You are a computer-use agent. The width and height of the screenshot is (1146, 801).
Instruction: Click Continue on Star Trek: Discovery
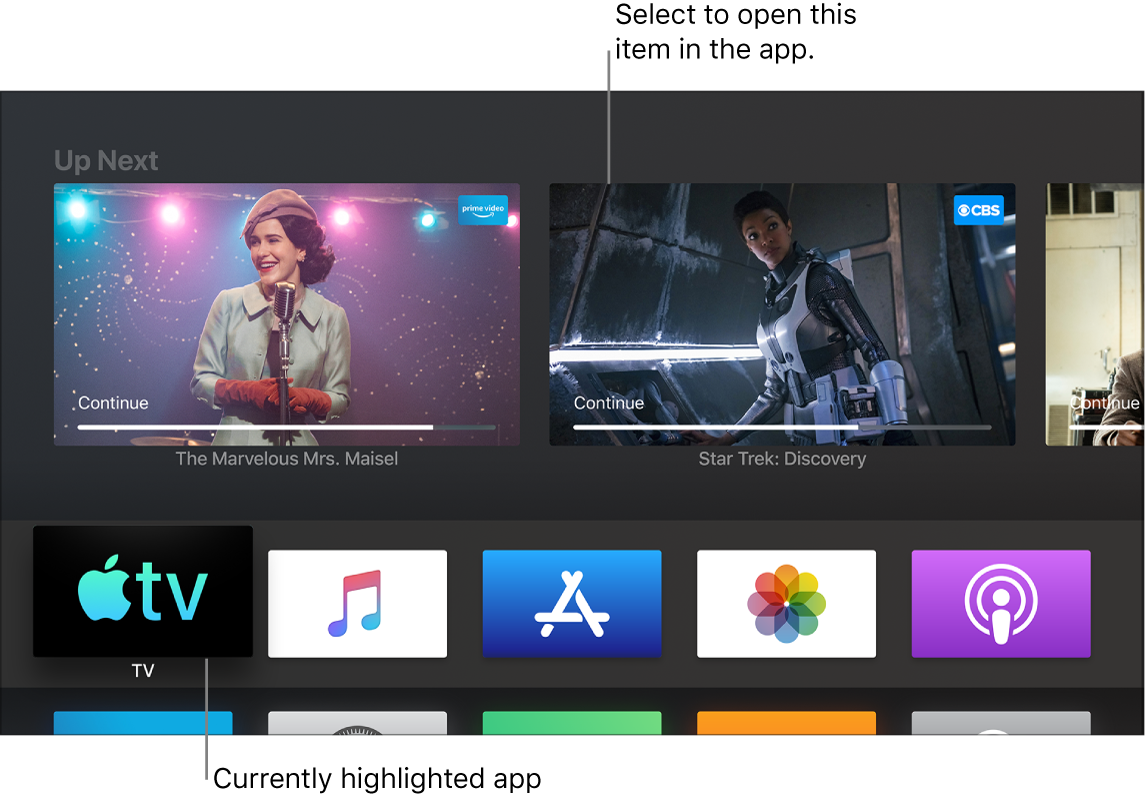[609, 402]
